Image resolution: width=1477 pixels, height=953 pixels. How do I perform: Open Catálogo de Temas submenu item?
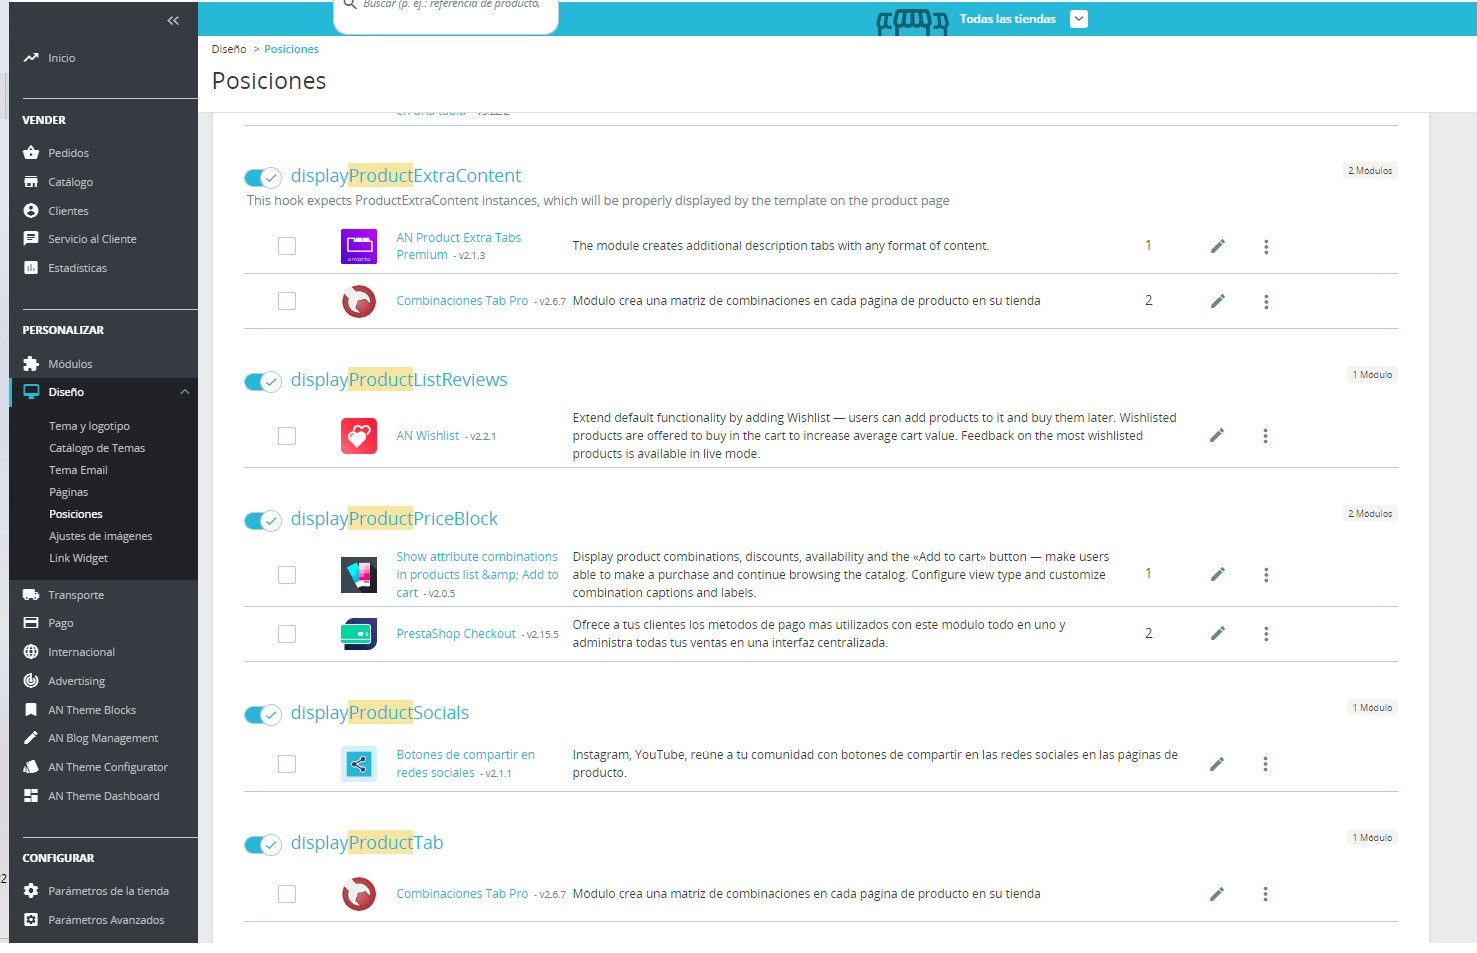(x=97, y=448)
